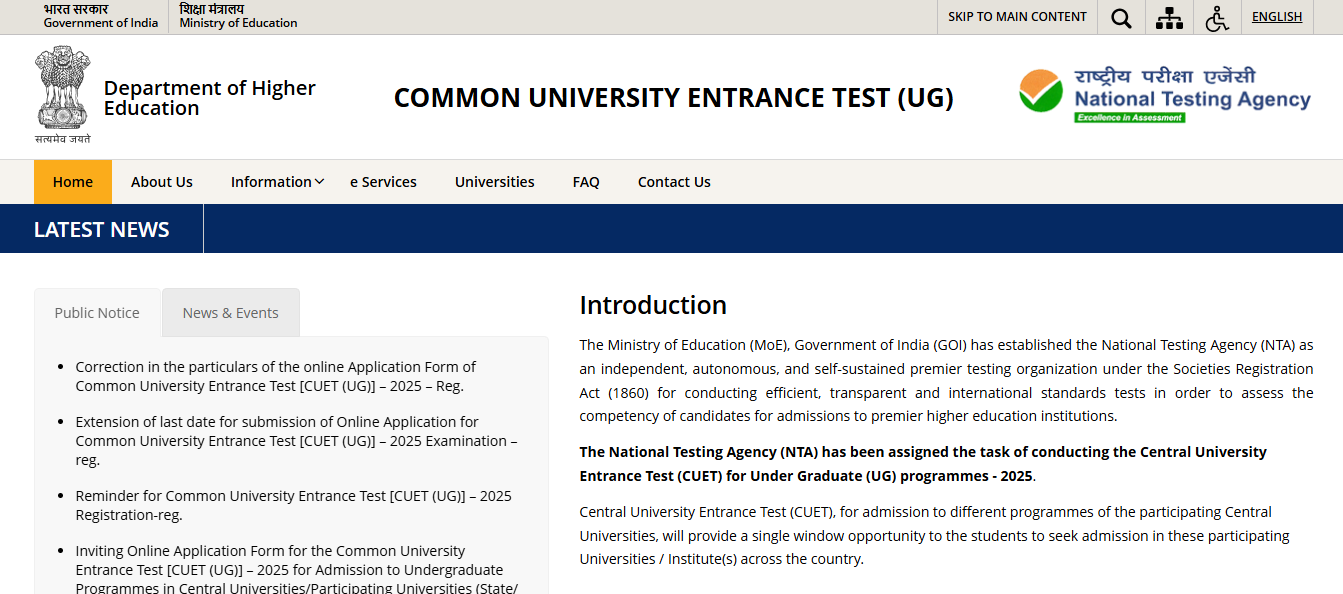Open the About Us menu item
Image resolution: width=1343 pixels, height=594 pixels.
161,181
